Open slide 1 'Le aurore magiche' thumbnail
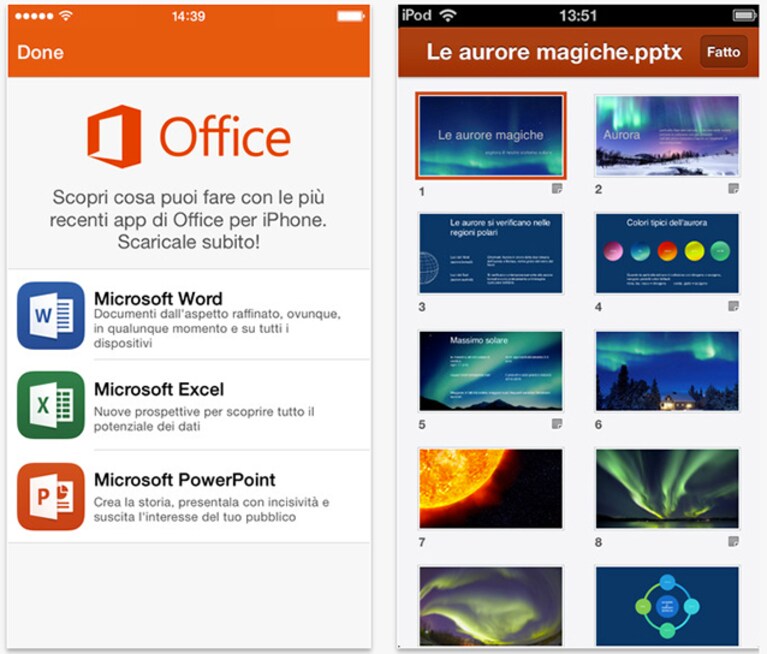 coord(491,135)
